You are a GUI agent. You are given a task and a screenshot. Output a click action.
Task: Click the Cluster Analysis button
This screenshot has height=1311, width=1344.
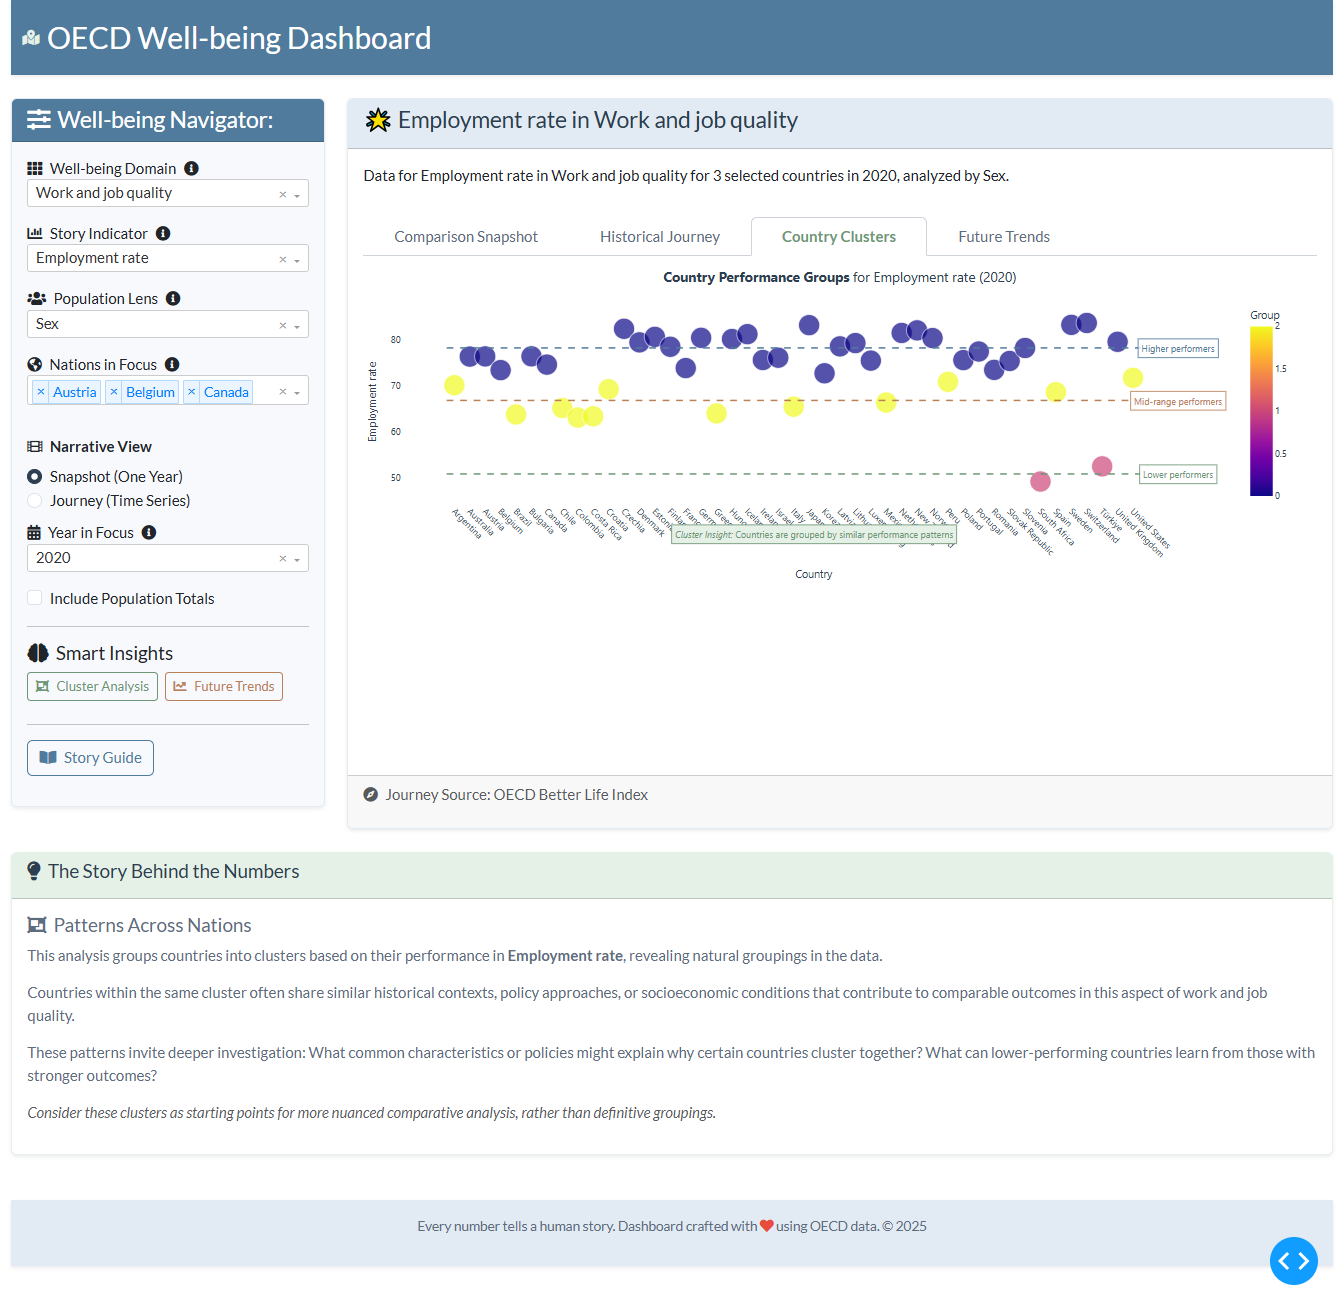coord(92,687)
